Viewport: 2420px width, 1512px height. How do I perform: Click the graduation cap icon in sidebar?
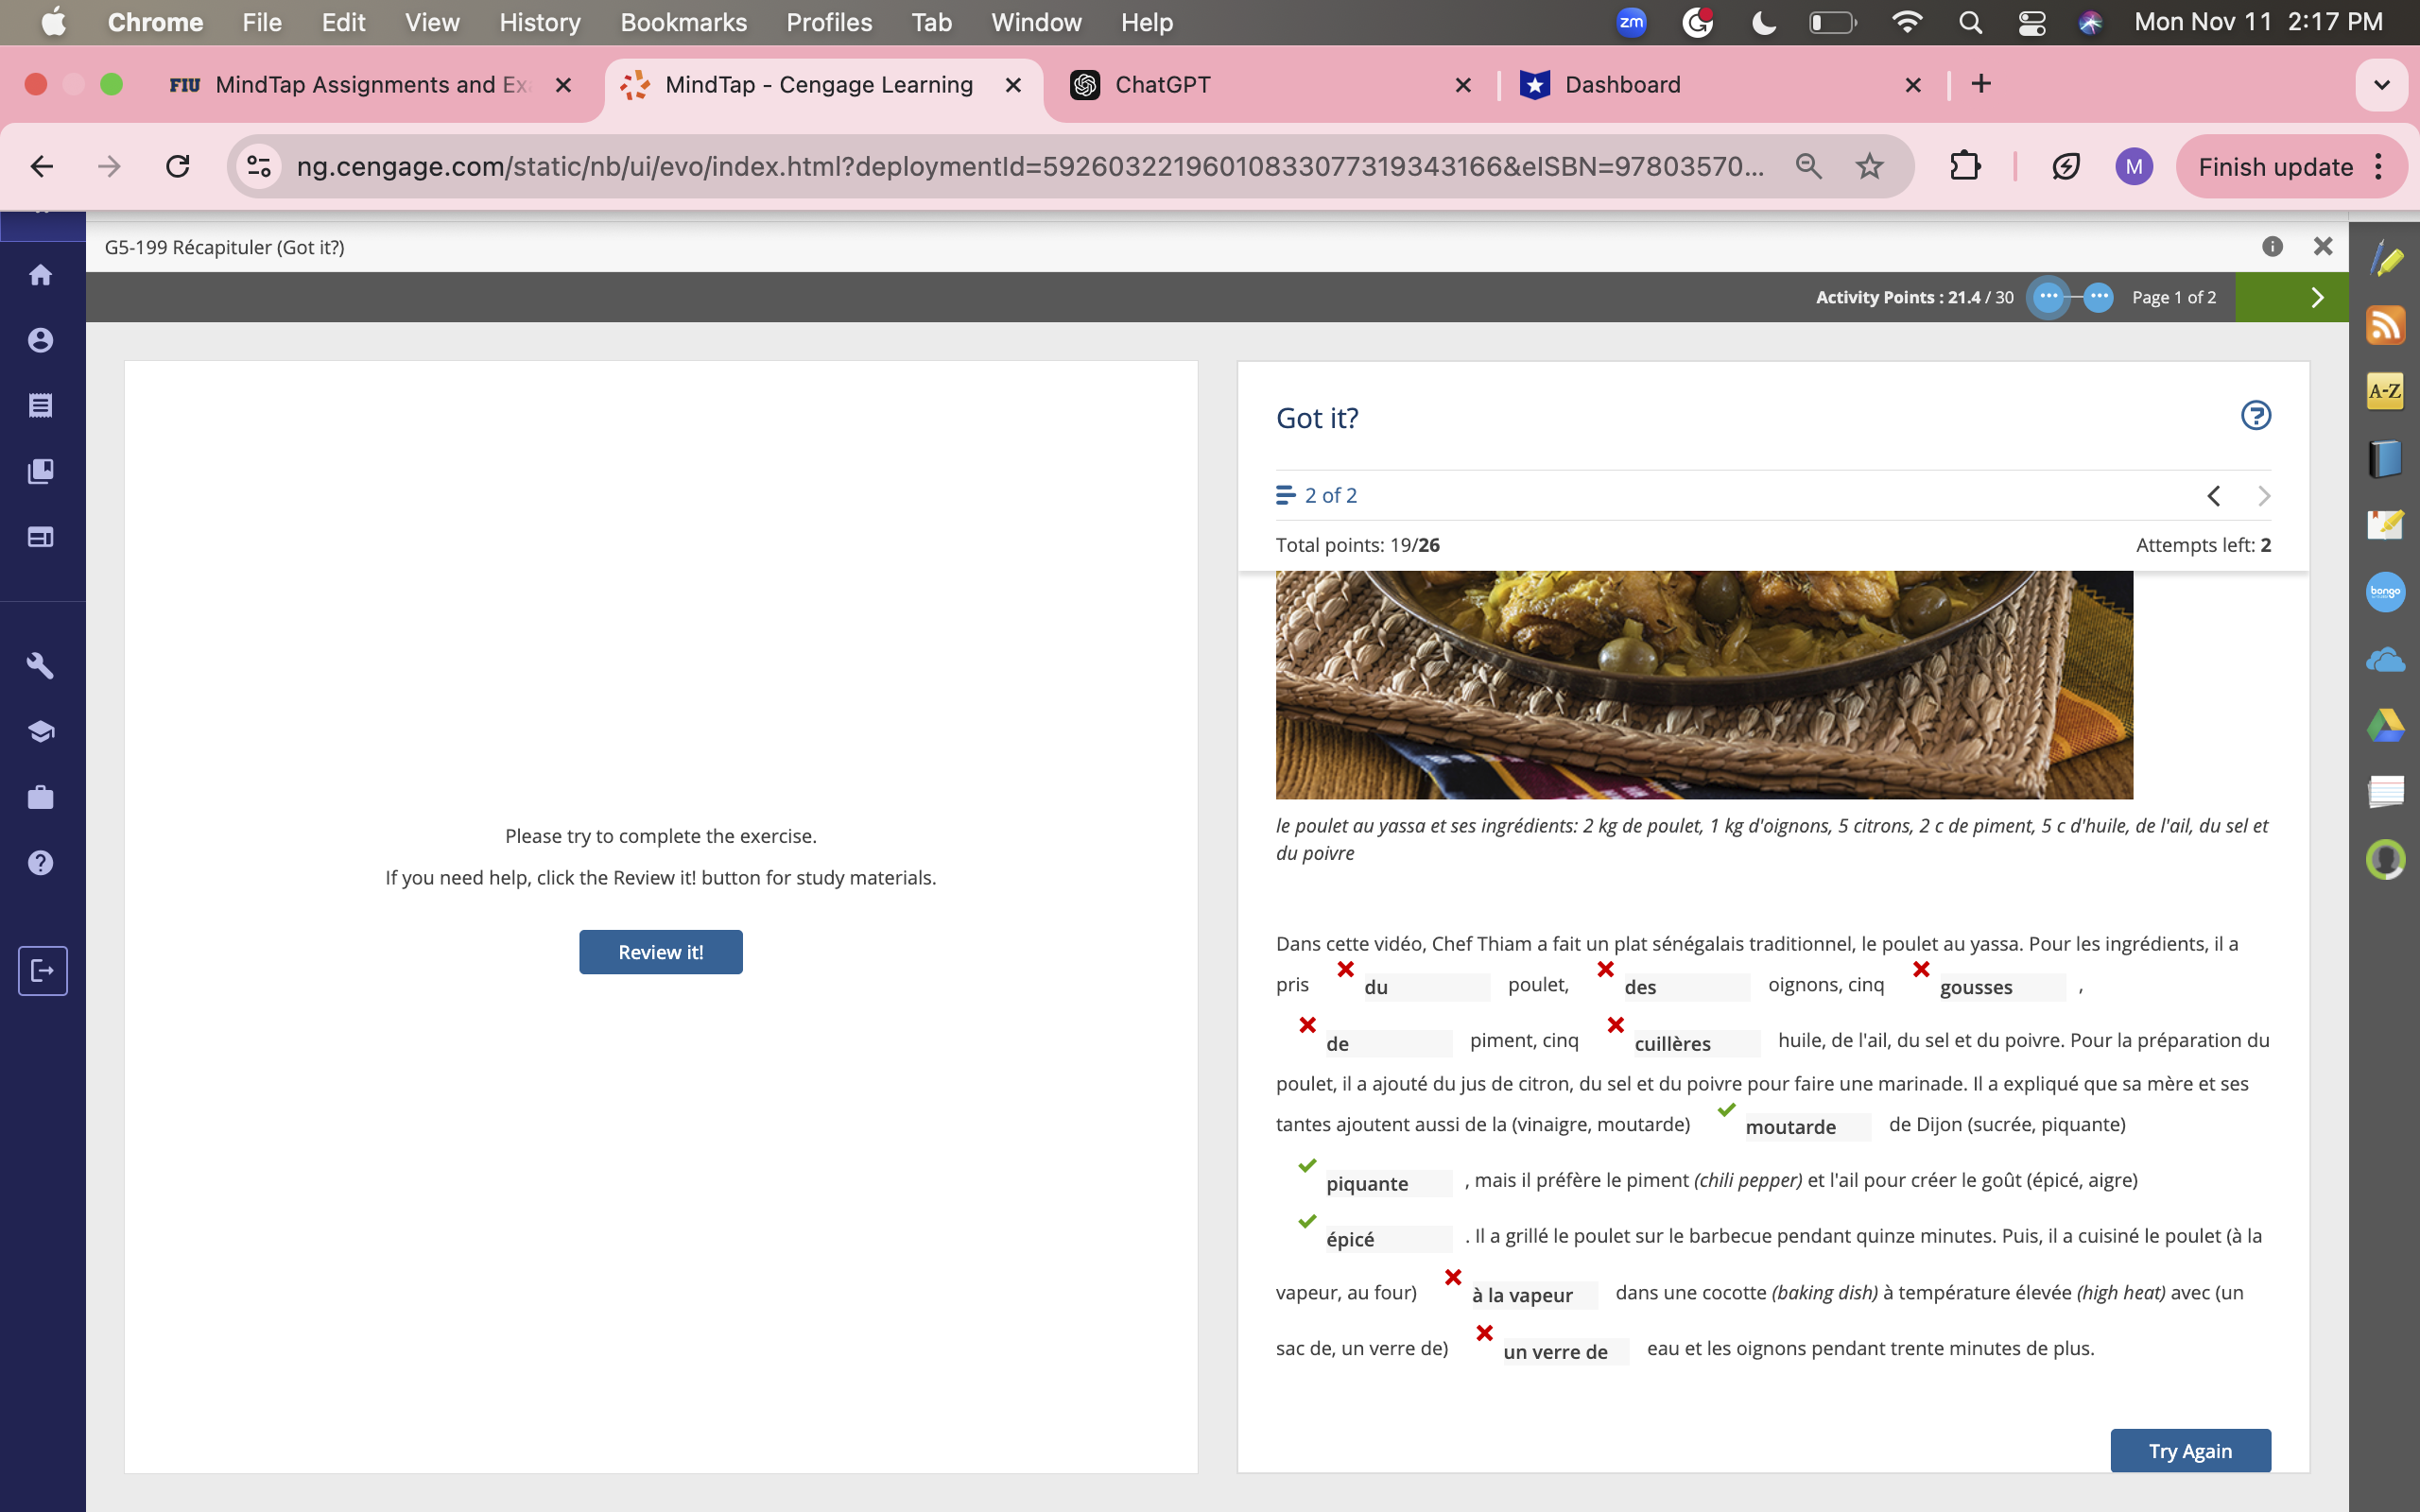(x=41, y=730)
